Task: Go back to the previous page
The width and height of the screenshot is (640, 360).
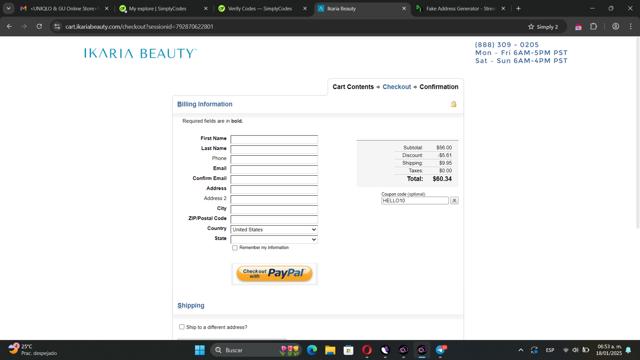Action: pyautogui.click(x=9, y=27)
